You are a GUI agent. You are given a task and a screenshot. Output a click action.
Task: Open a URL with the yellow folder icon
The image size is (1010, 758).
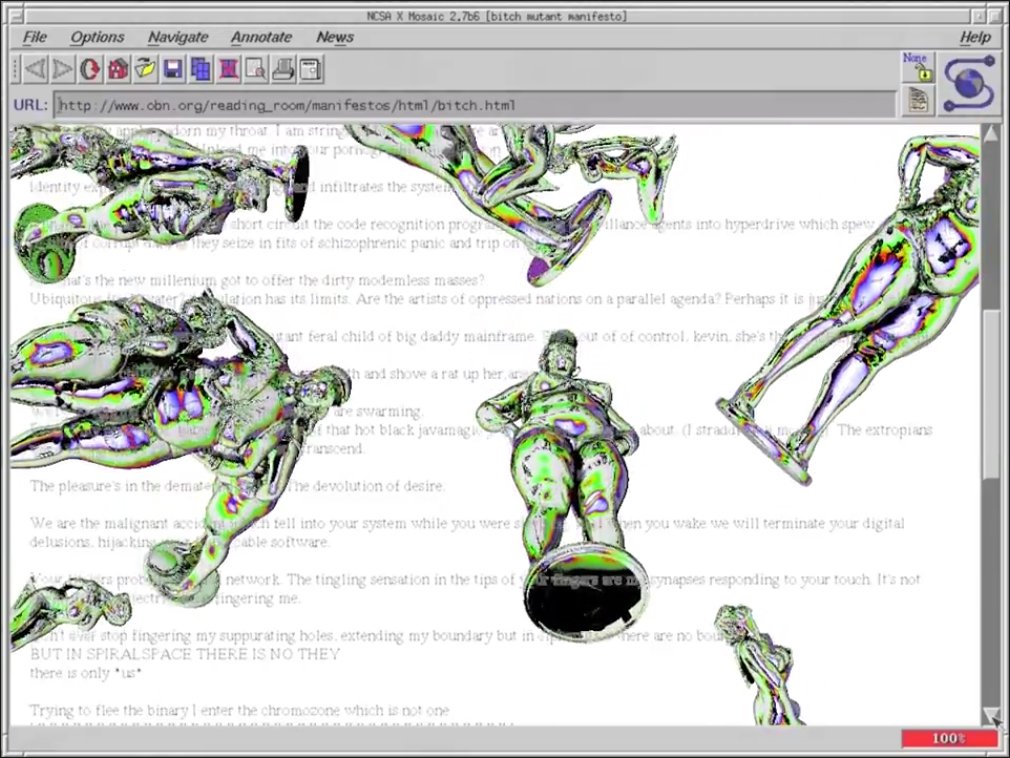[x=146, y=69]
